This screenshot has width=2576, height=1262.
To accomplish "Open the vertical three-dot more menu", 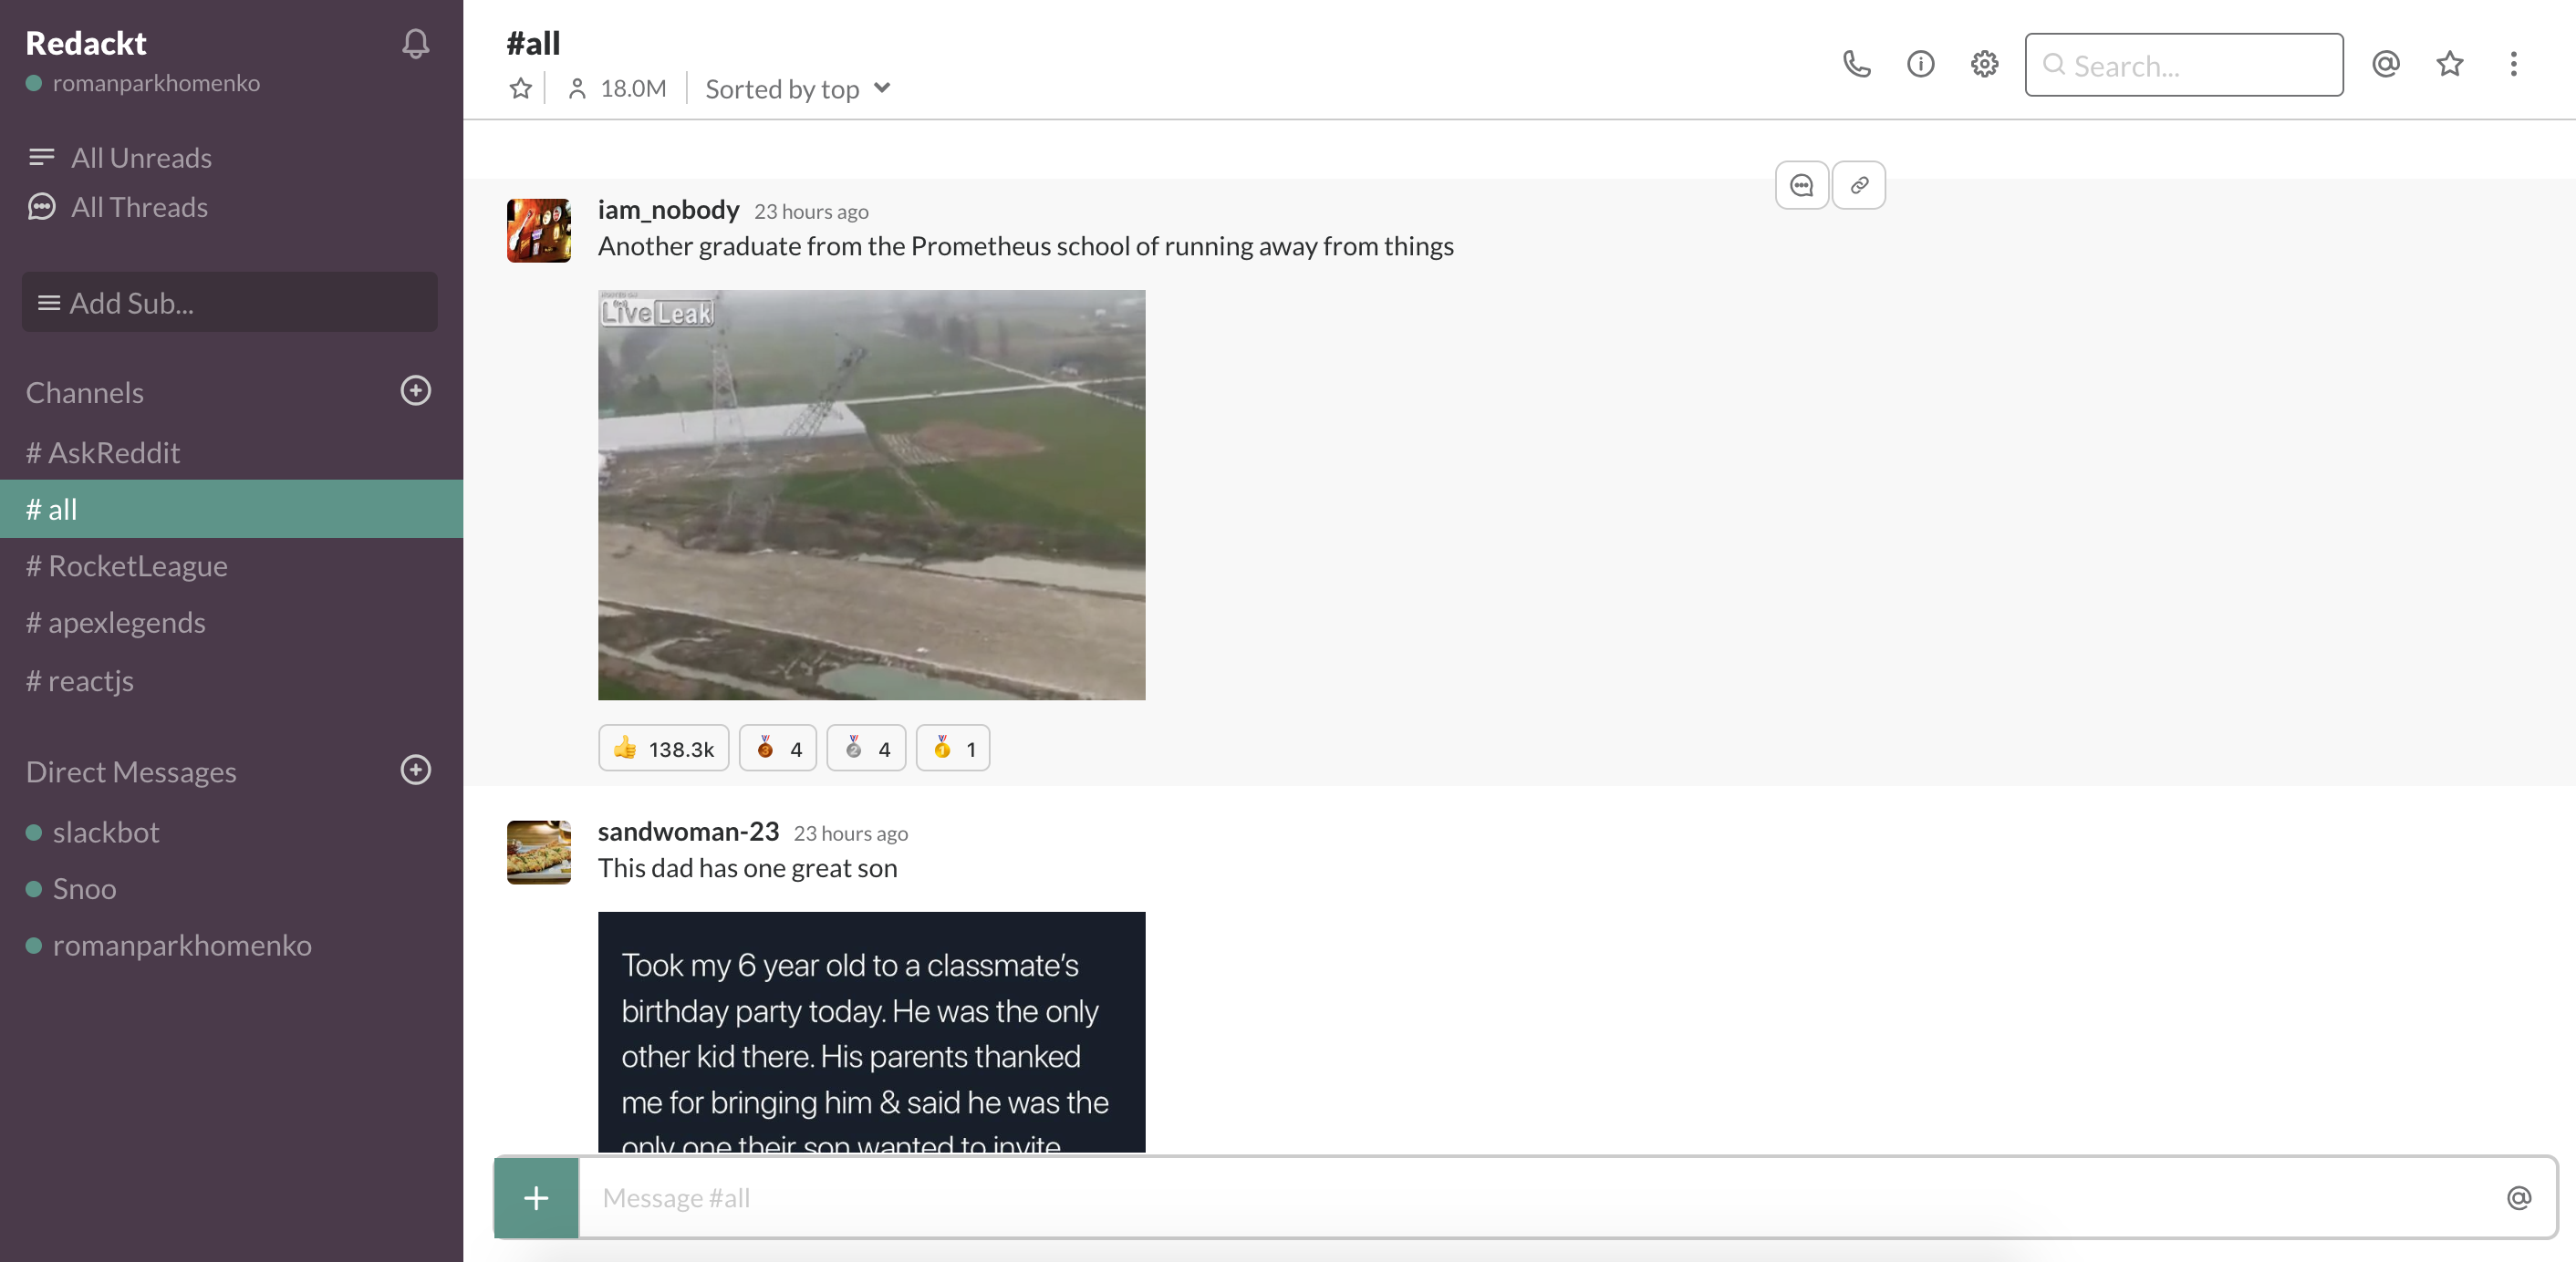I will (x=2514, y=65).
